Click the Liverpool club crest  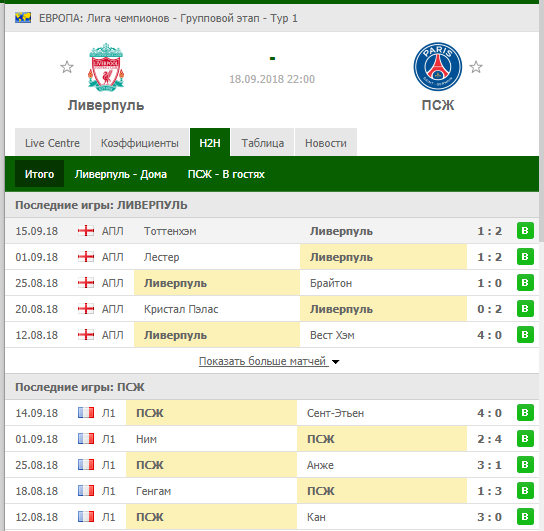[x=106, y=67]
